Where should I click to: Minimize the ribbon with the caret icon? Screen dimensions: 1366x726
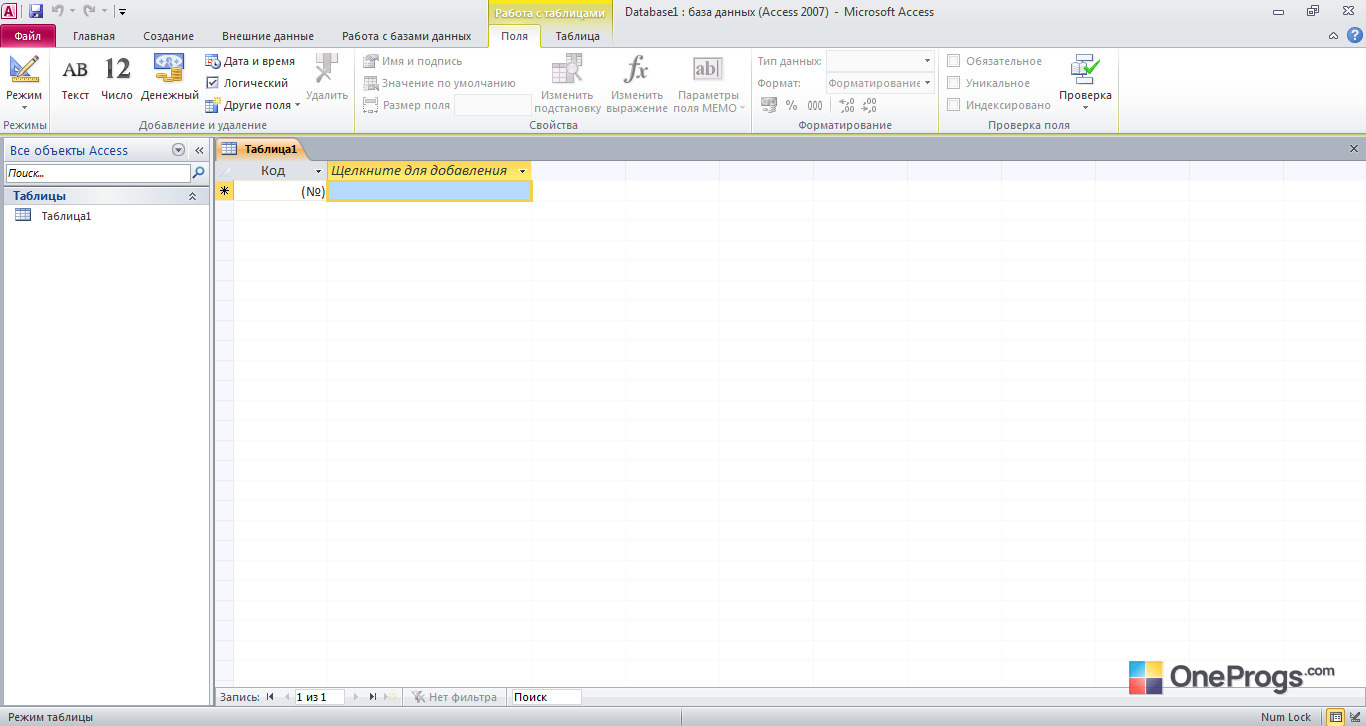(1334, 36)
